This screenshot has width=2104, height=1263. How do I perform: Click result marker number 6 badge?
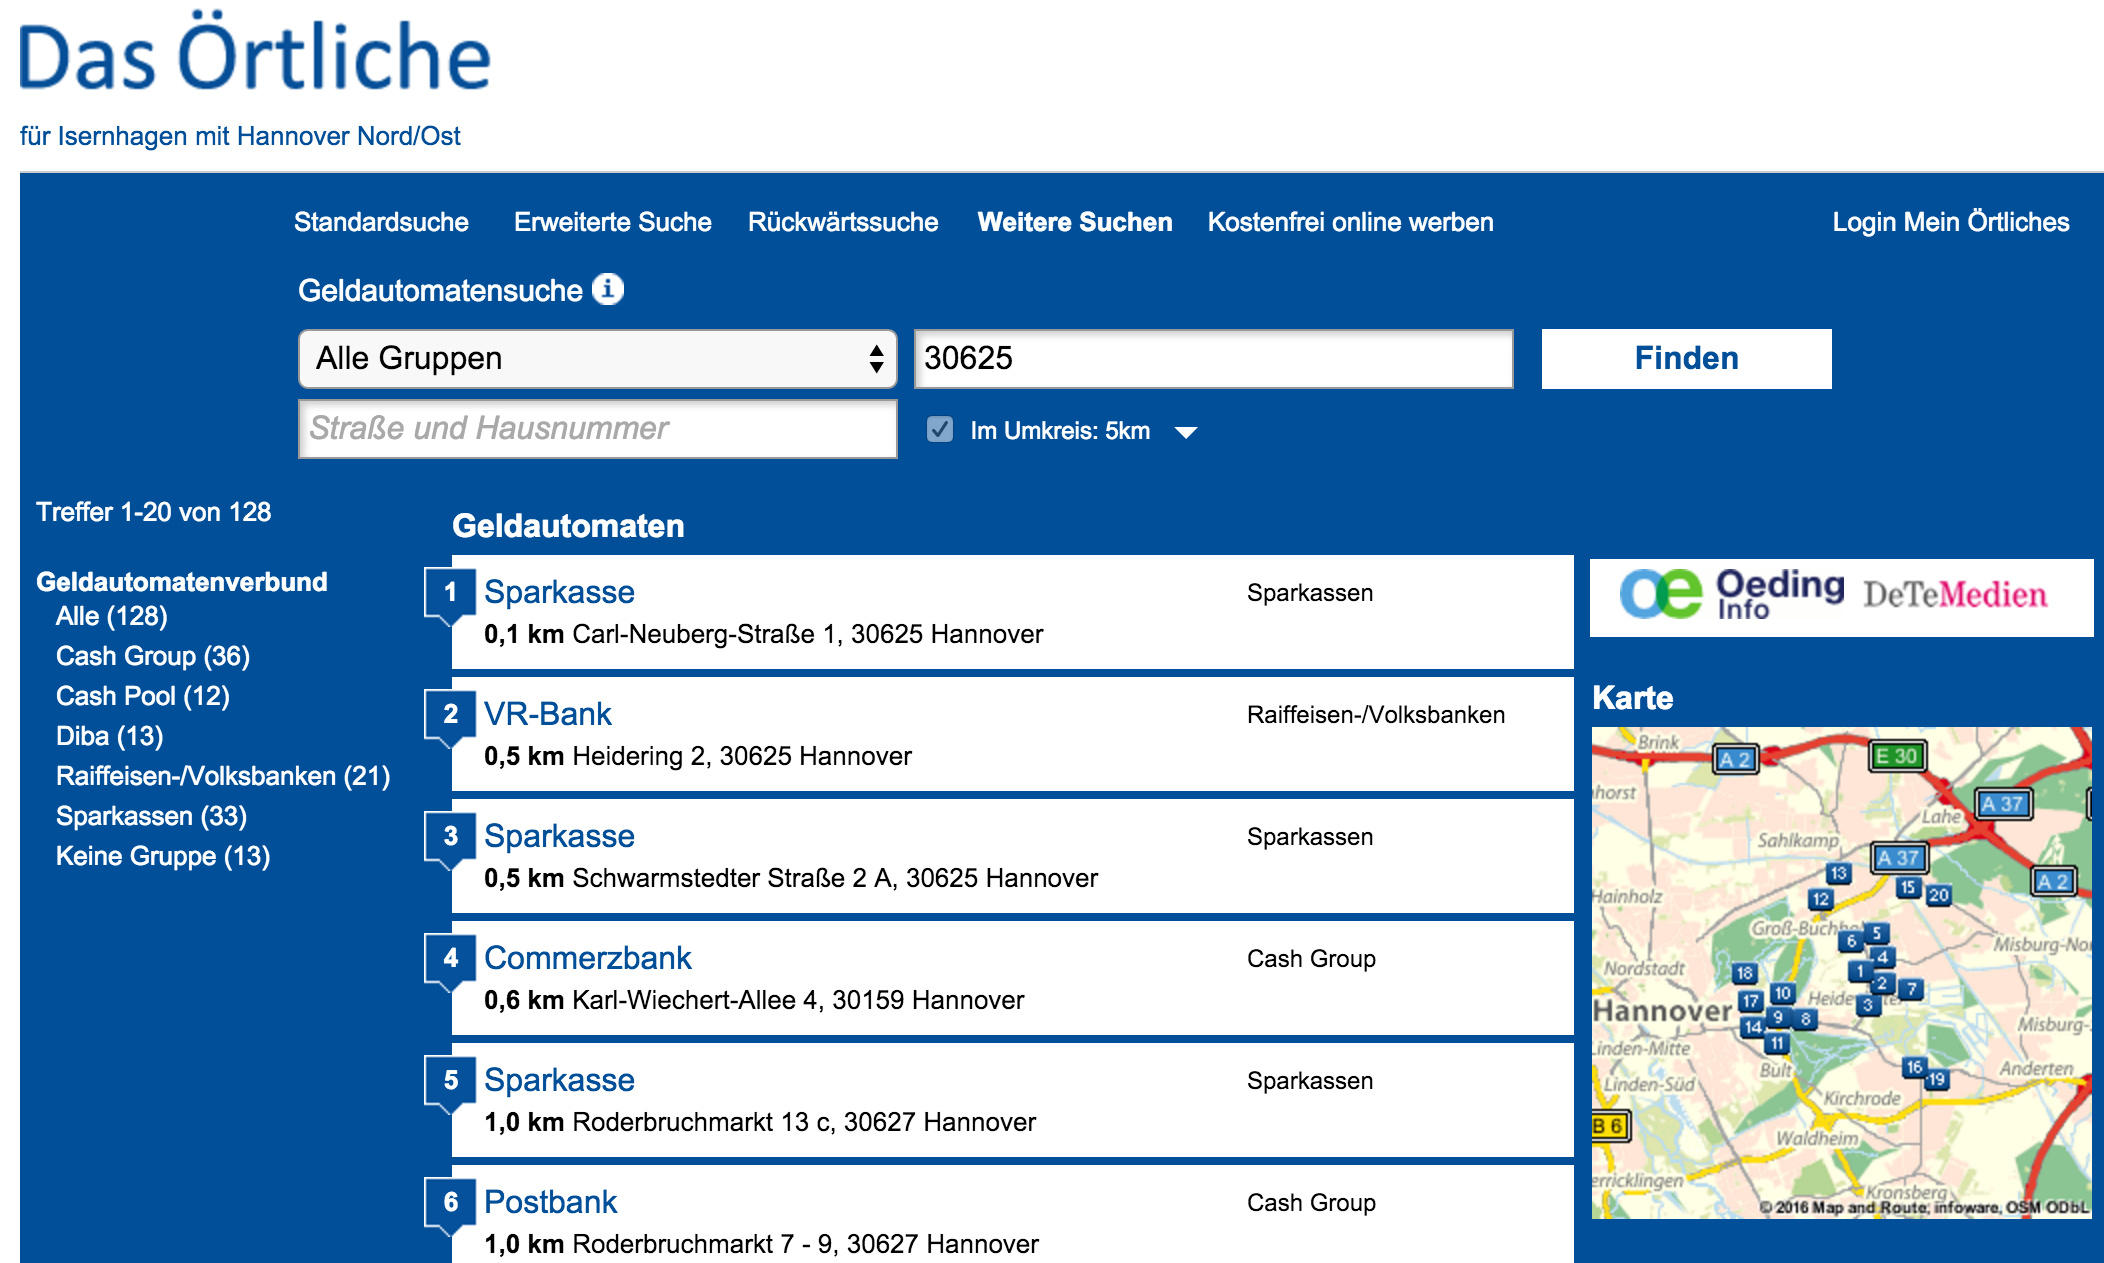coord(450,1202)
